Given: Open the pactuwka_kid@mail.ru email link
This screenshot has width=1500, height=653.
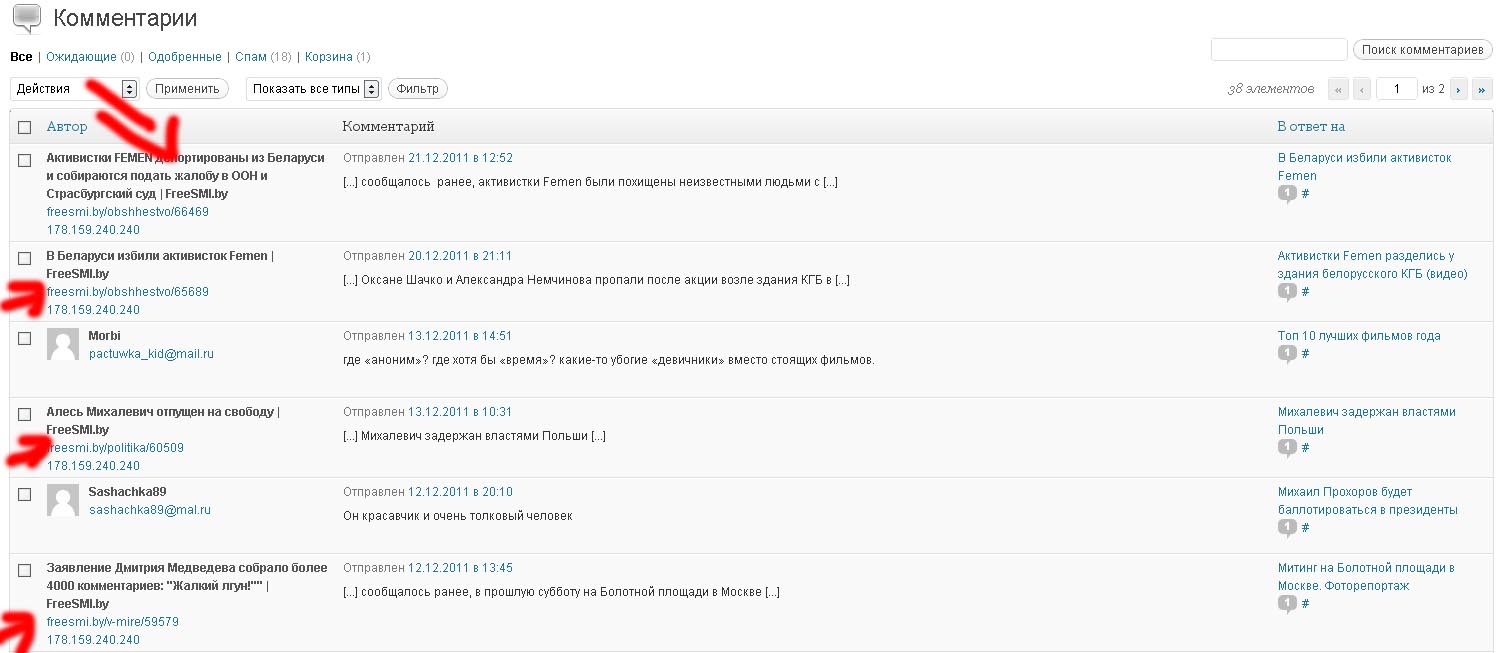Looking at the screenshot, I should point(151,354).
